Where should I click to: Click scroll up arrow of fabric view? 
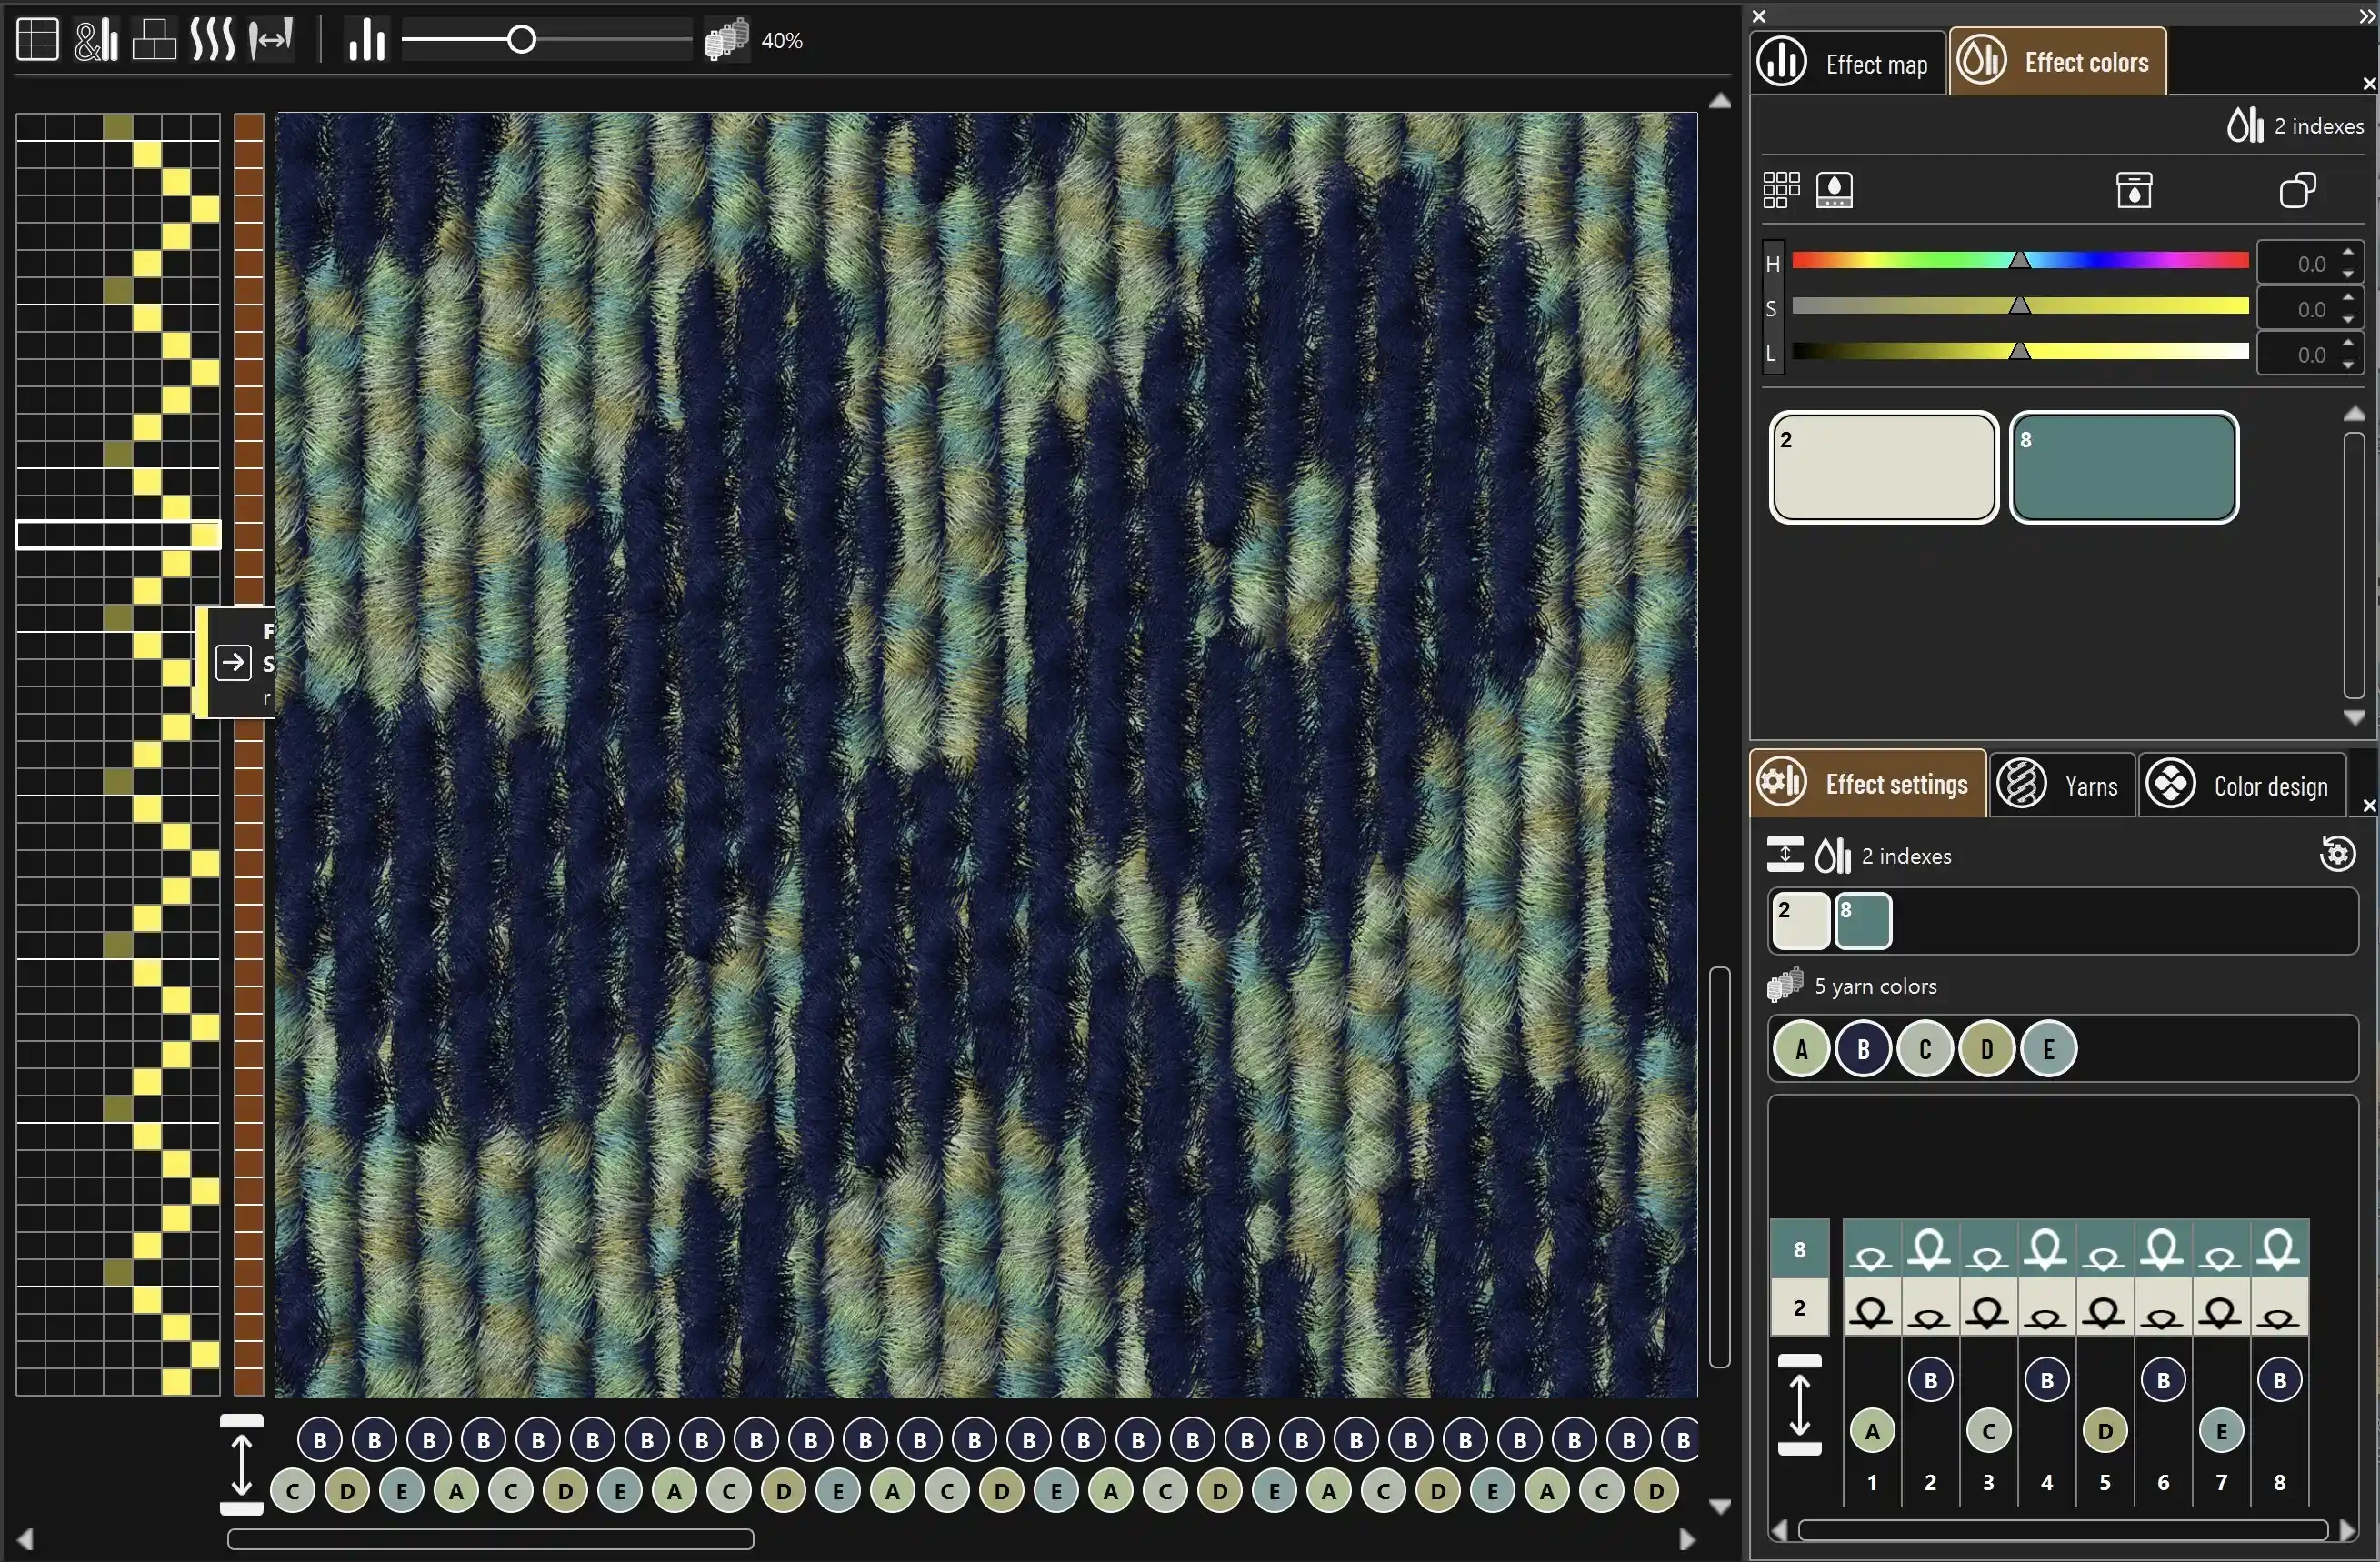point(1720,100)
